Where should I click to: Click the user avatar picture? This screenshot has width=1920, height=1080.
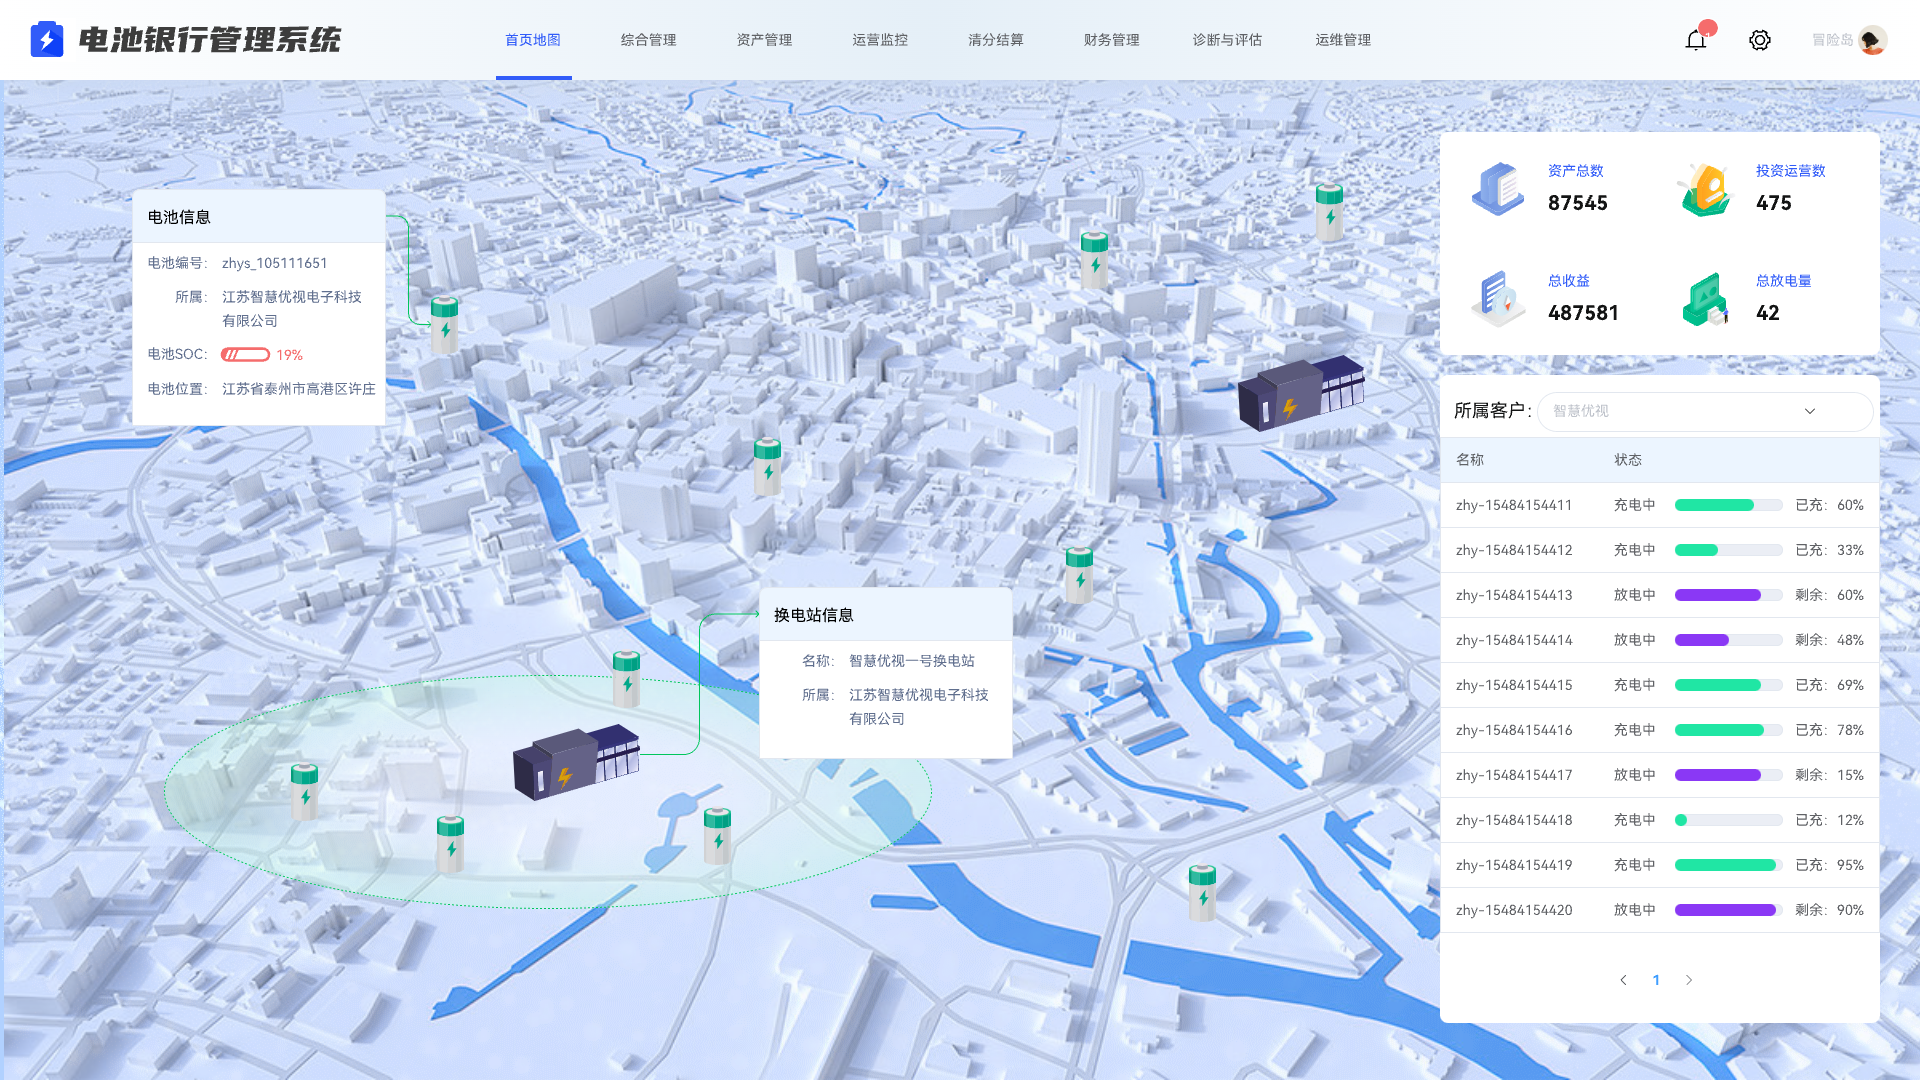click(1872, 40)
